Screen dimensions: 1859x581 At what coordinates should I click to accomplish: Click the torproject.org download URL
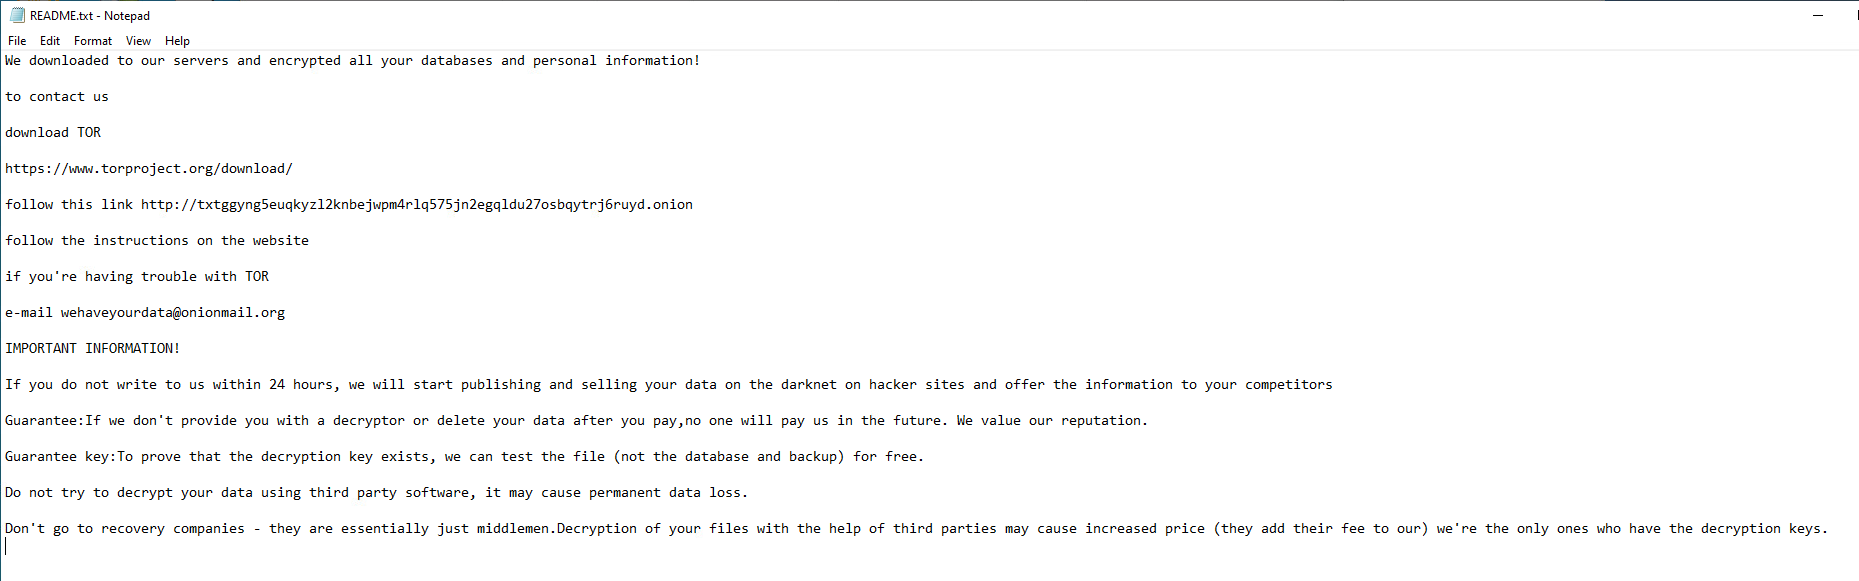coord(149,169)
